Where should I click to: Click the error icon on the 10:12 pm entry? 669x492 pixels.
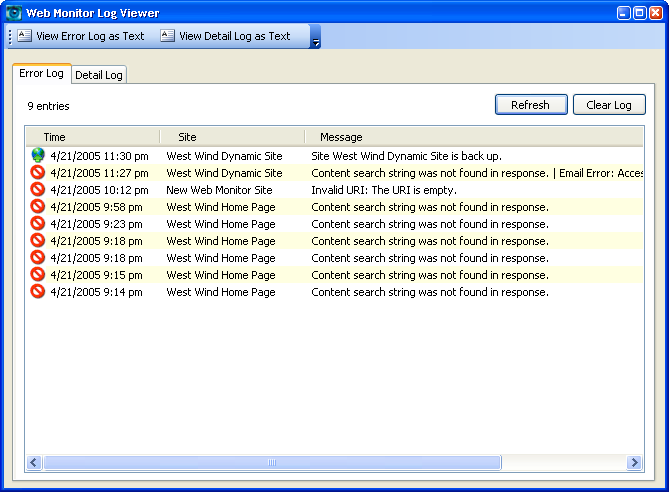pyautogui.click(x=38, y=190)
